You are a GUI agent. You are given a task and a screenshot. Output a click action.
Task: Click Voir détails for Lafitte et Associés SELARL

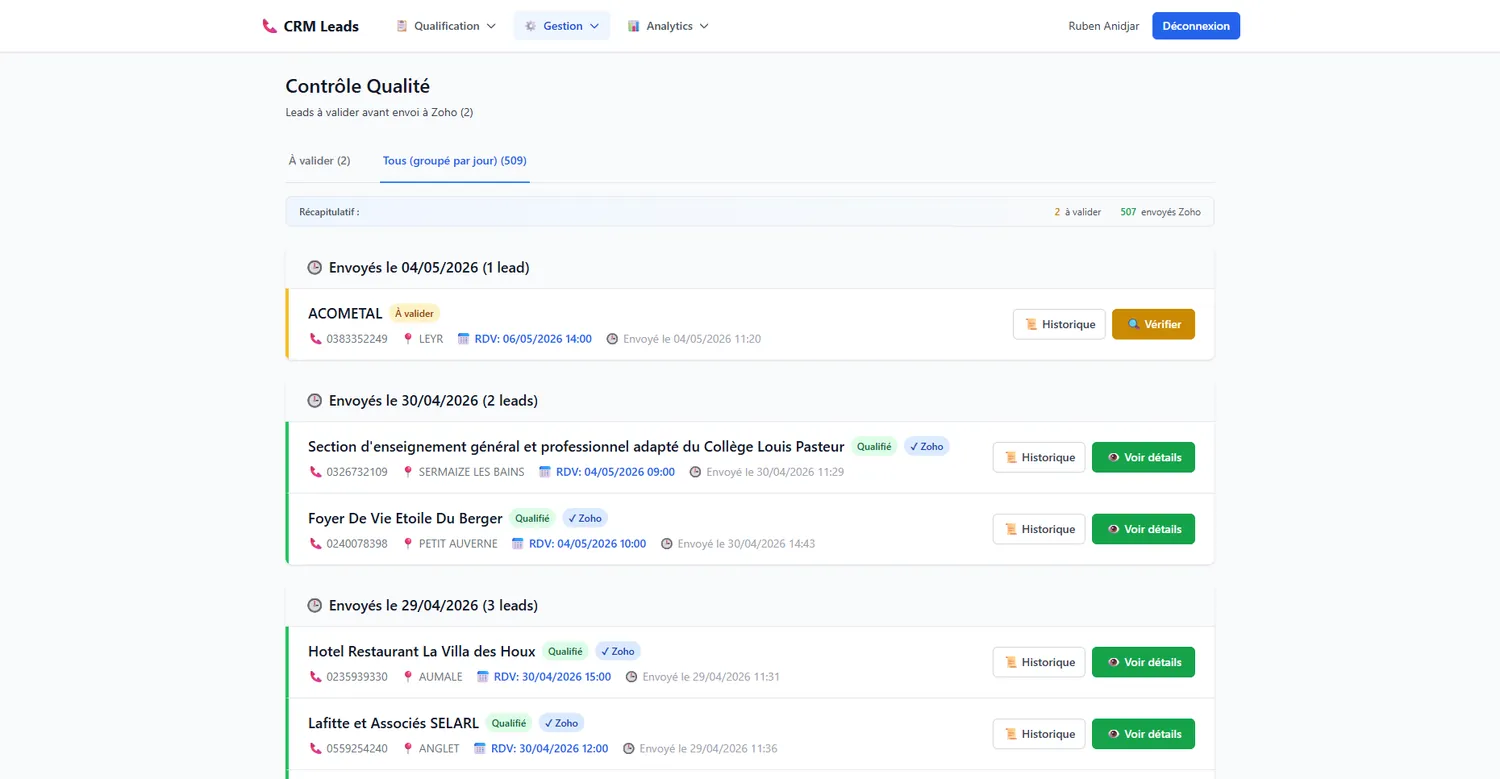(1143, 734)
